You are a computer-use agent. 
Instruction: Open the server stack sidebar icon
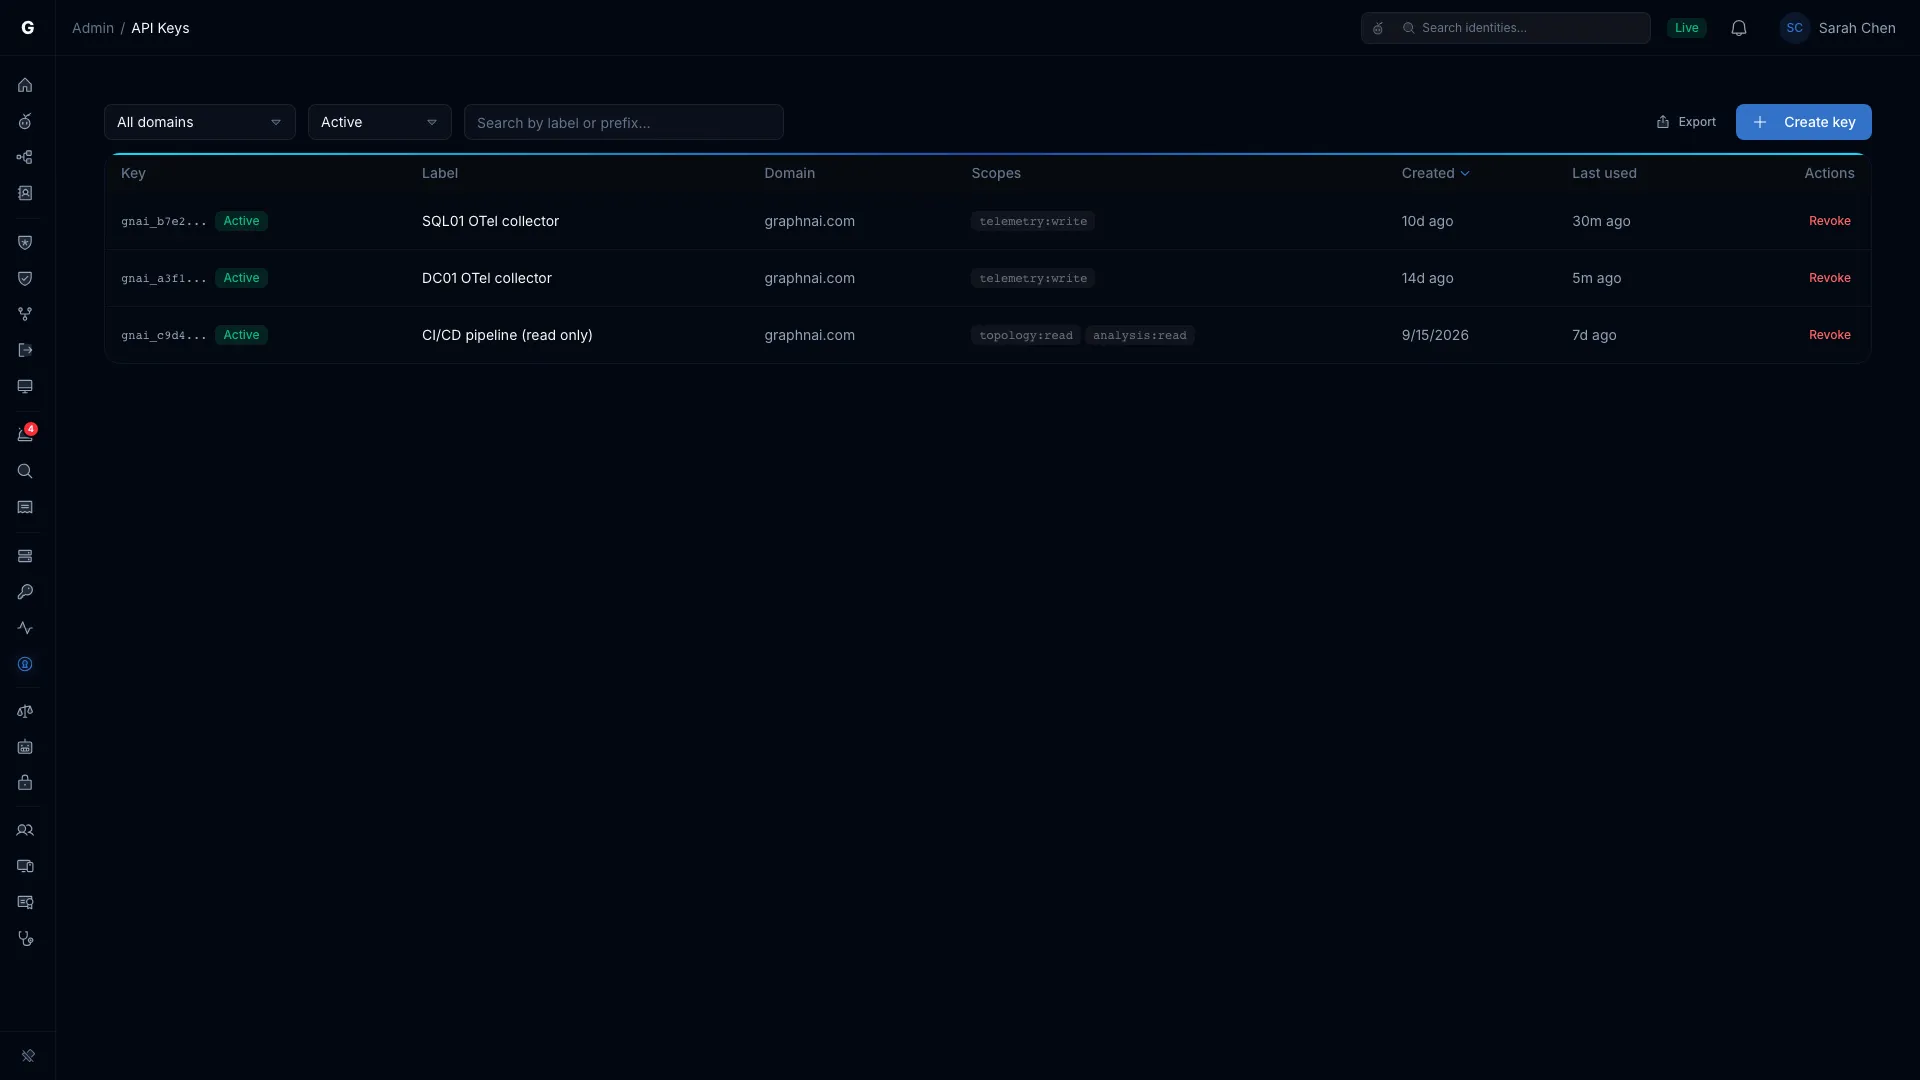(25, 556)
